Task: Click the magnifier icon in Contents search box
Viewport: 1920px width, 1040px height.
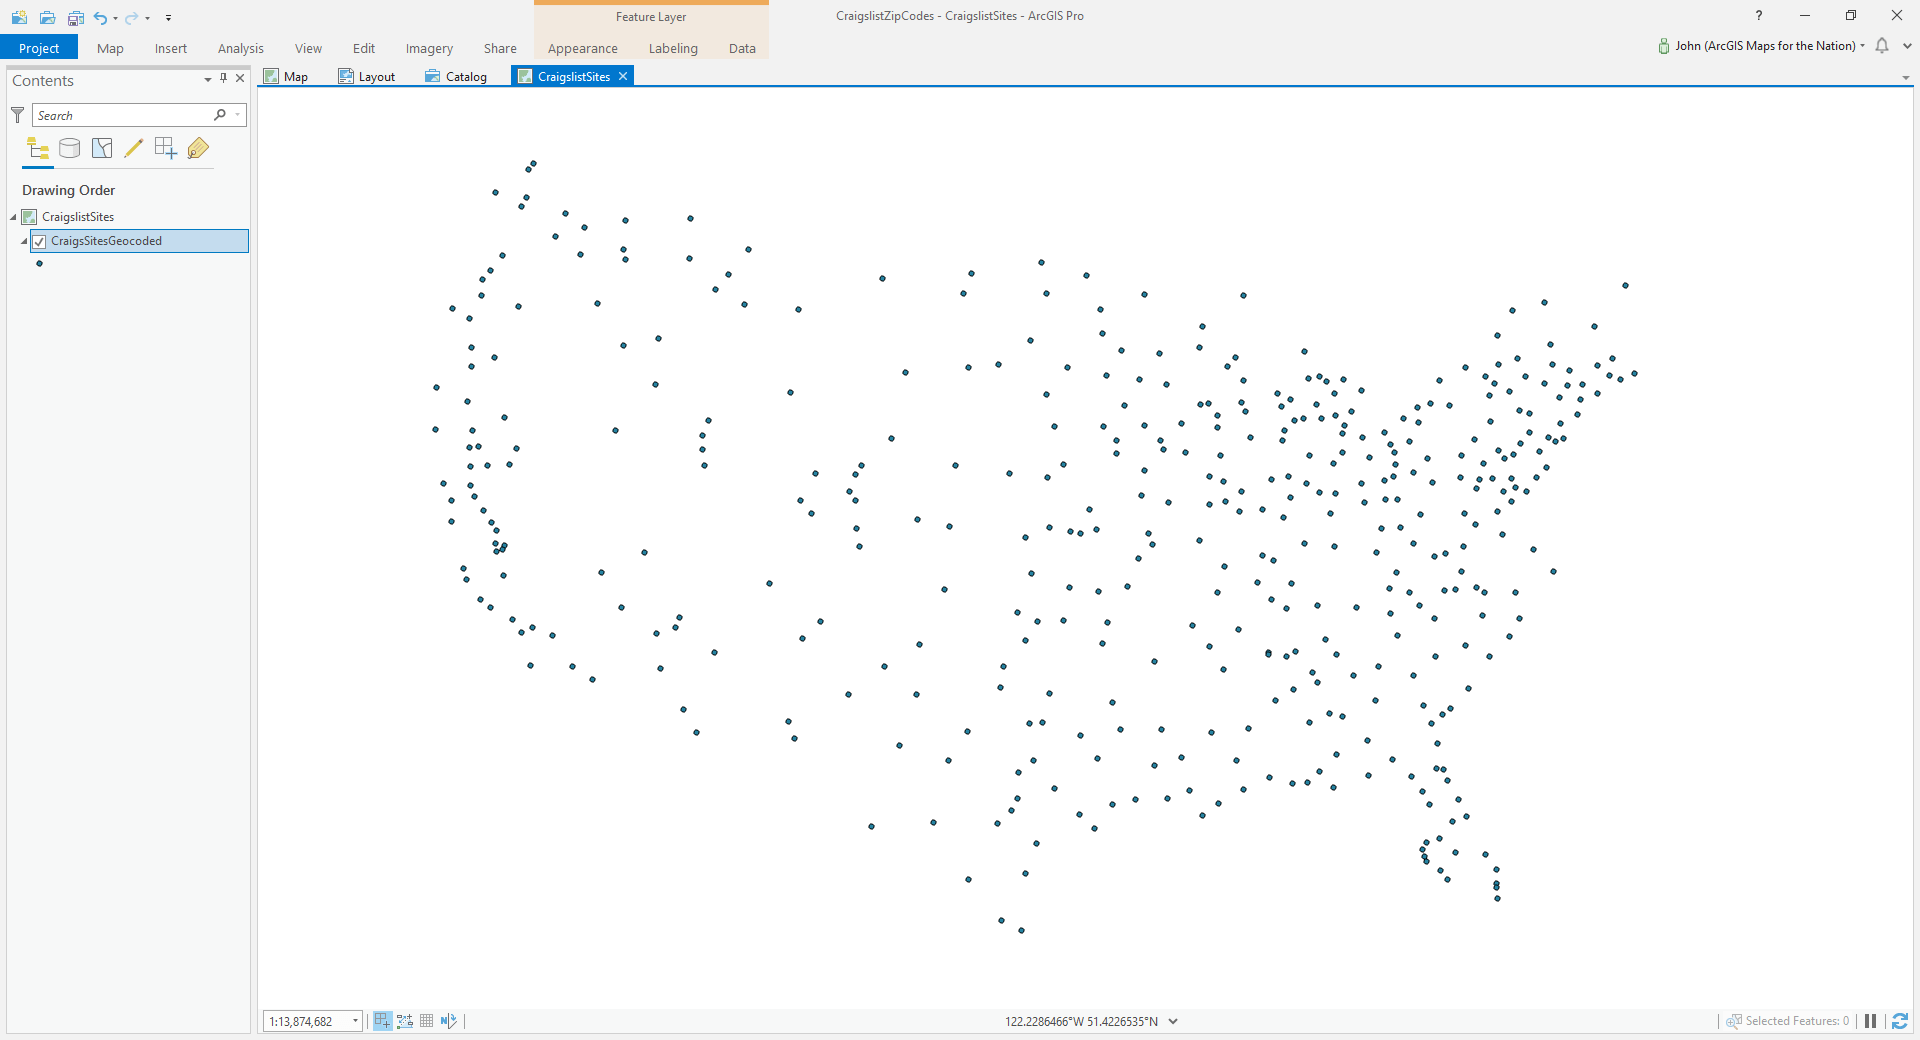Action: (x=220, y=115)
